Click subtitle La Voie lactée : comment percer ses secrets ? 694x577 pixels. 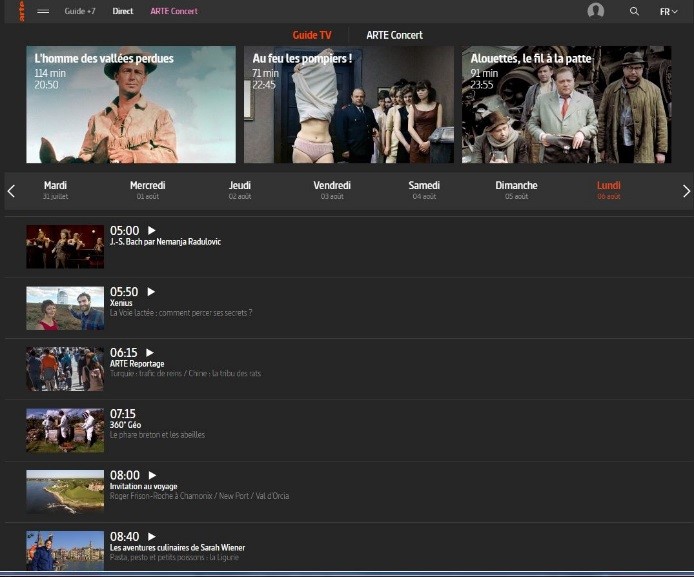click(x=181, y=313)
